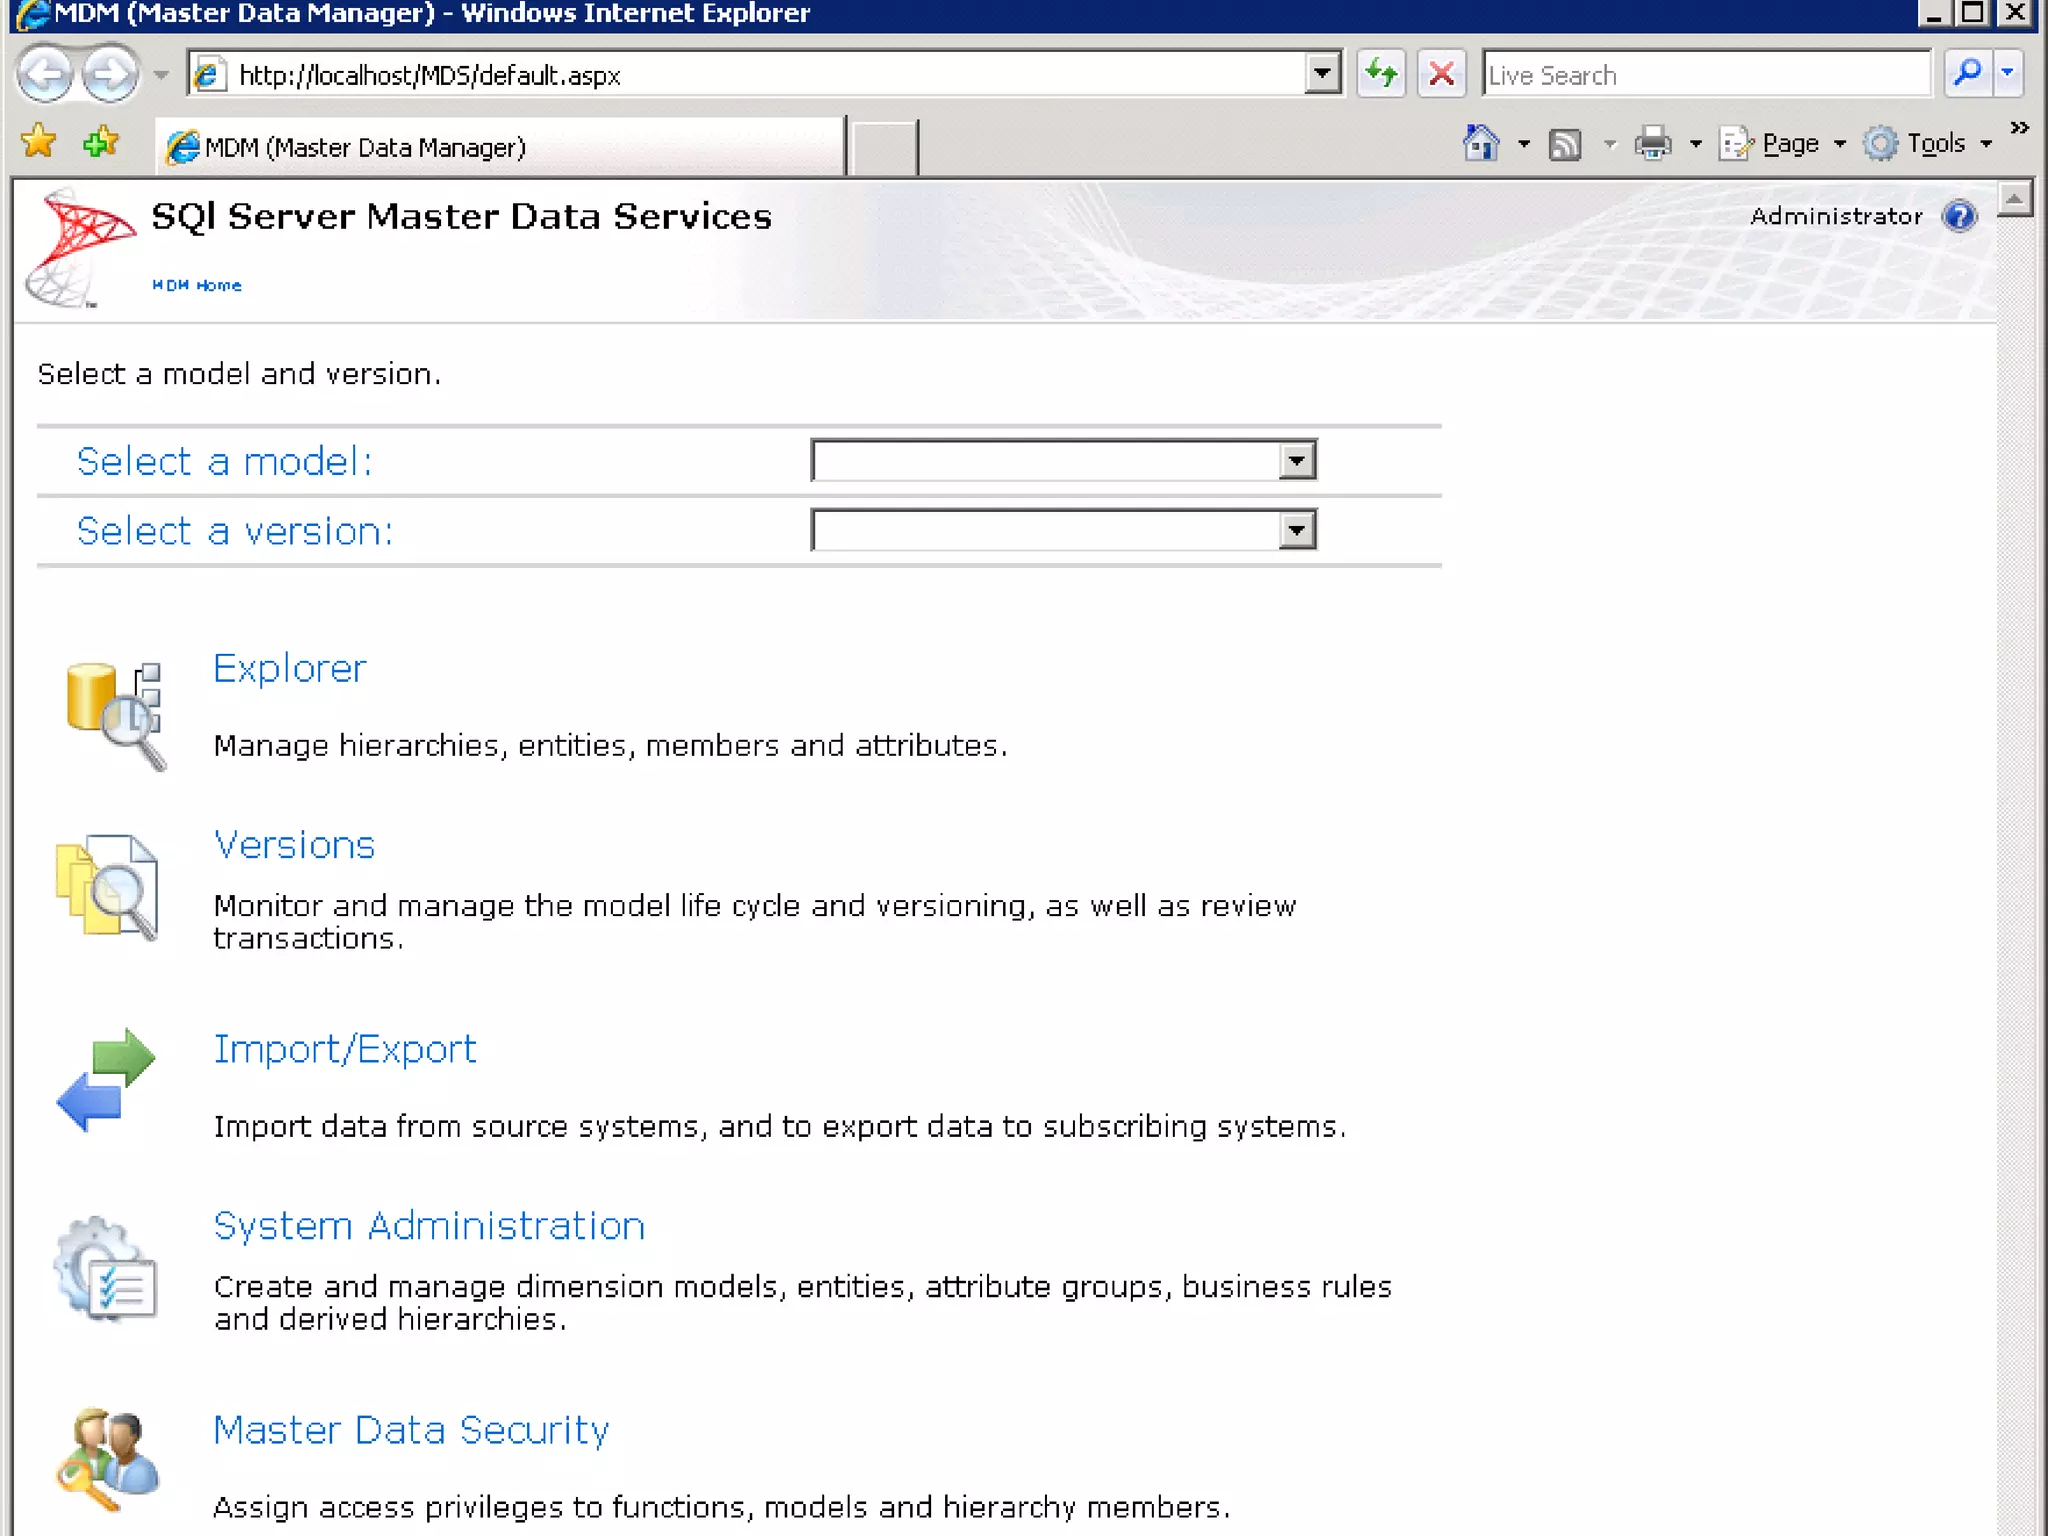Click the Administrator user label

coord(1836,216)
